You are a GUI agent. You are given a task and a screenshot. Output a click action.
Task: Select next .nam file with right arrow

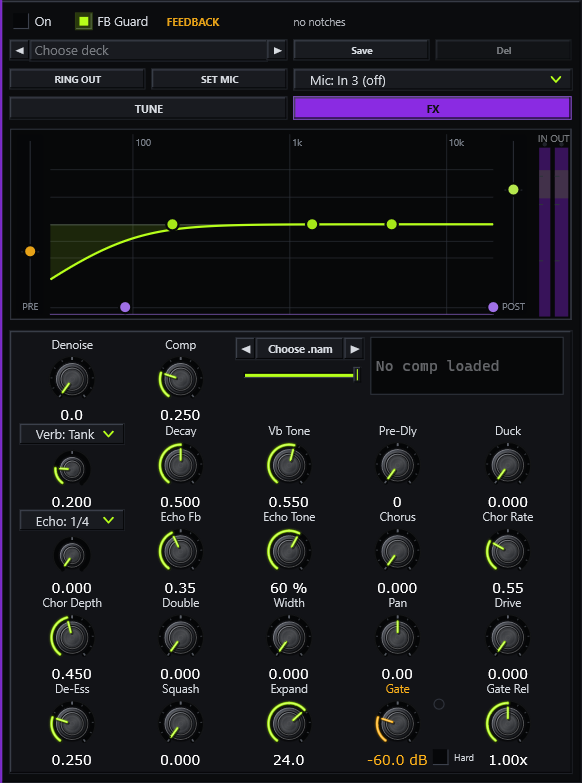(x=354, y=349)
